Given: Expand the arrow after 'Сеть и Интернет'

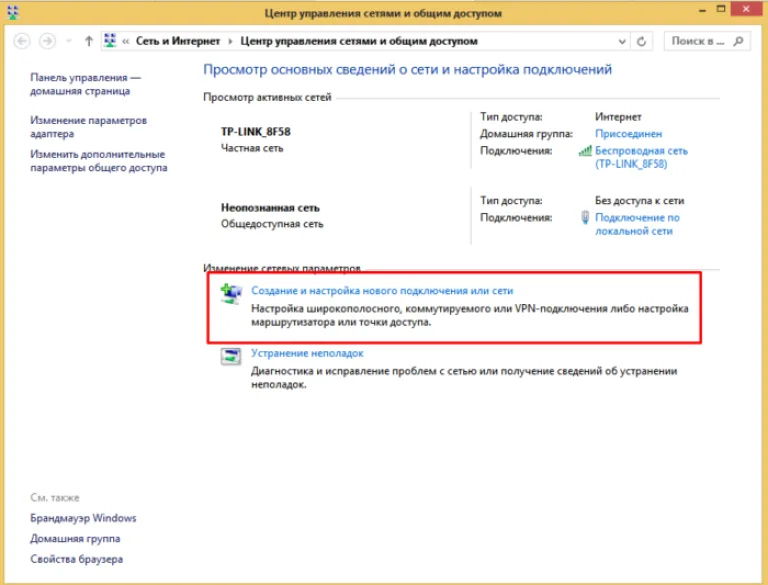Looking at the screenshot, I should (230, 41).
